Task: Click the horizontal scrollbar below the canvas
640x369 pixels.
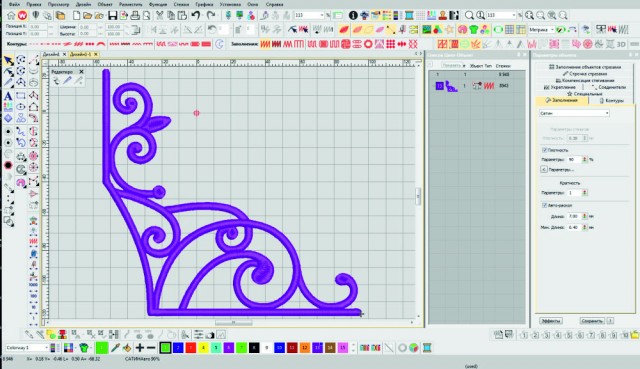Action: coord(233,322)
